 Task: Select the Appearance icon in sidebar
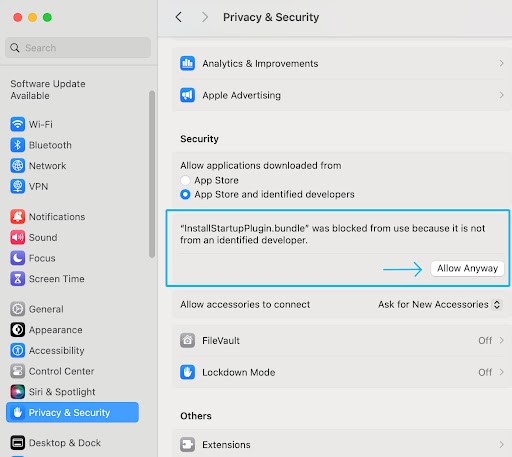[x=17, y=330]
